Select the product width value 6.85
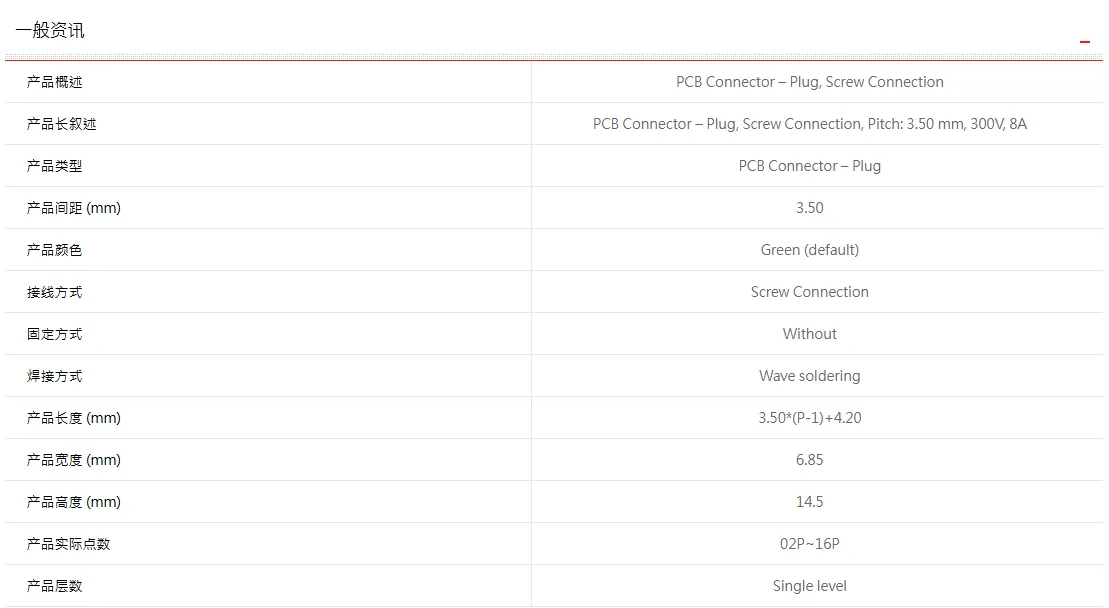Viewport: 1109px width, 608px height. click(809, 460)
